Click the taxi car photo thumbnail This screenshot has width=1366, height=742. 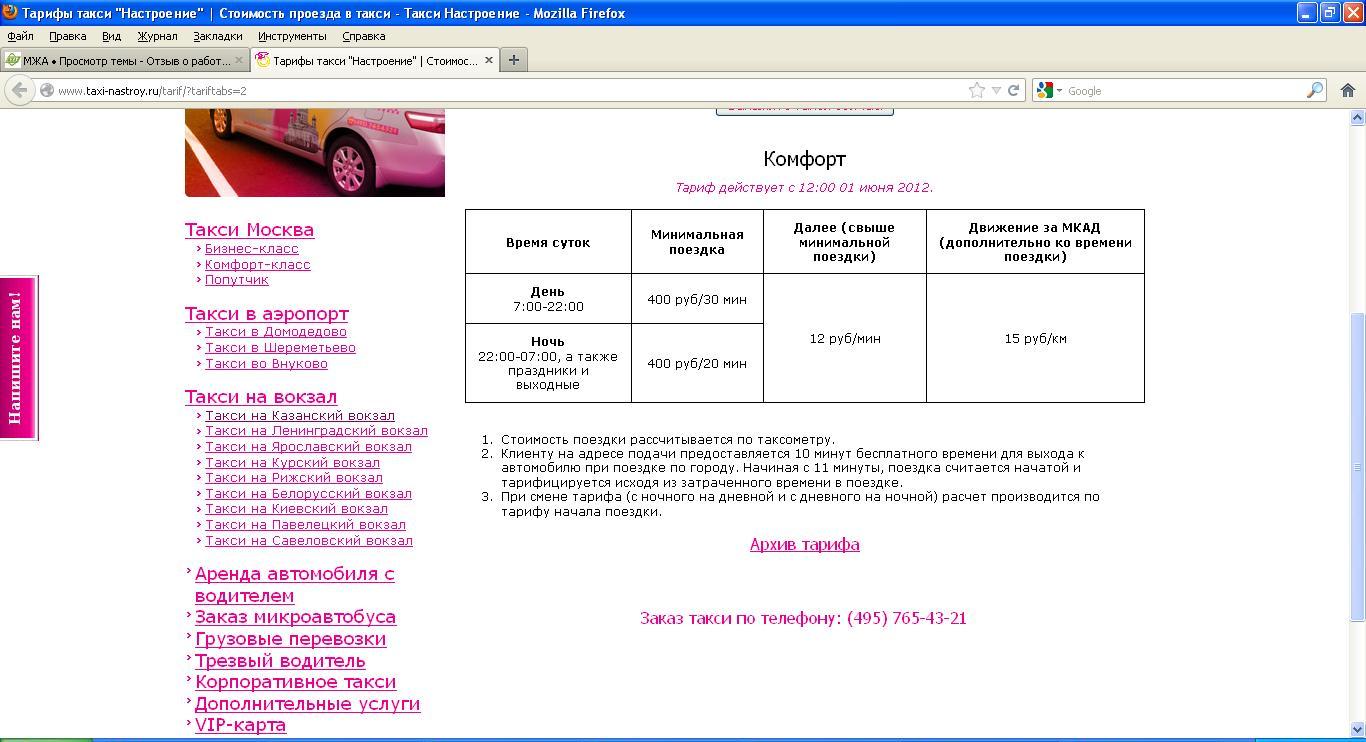pos(314,152)
